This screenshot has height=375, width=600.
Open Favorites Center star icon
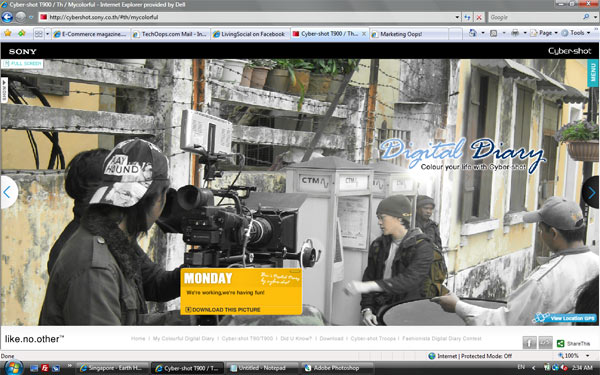point(8,34)
